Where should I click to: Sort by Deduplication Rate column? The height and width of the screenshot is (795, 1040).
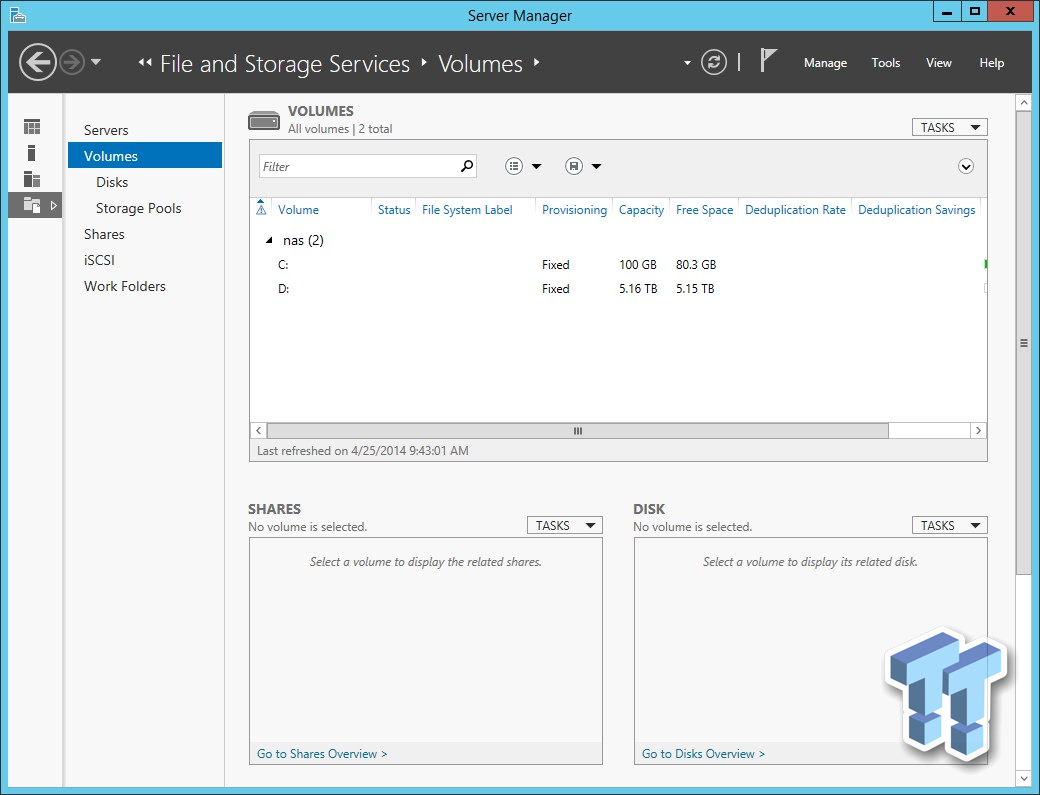pyautogui.click(x=795, y=210)
